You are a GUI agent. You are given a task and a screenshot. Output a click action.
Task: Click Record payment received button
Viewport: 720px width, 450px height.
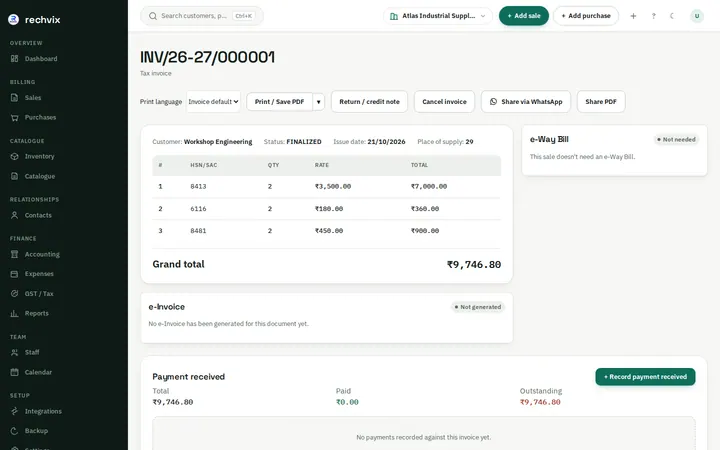pyautogui.click(x=645, y=377)
